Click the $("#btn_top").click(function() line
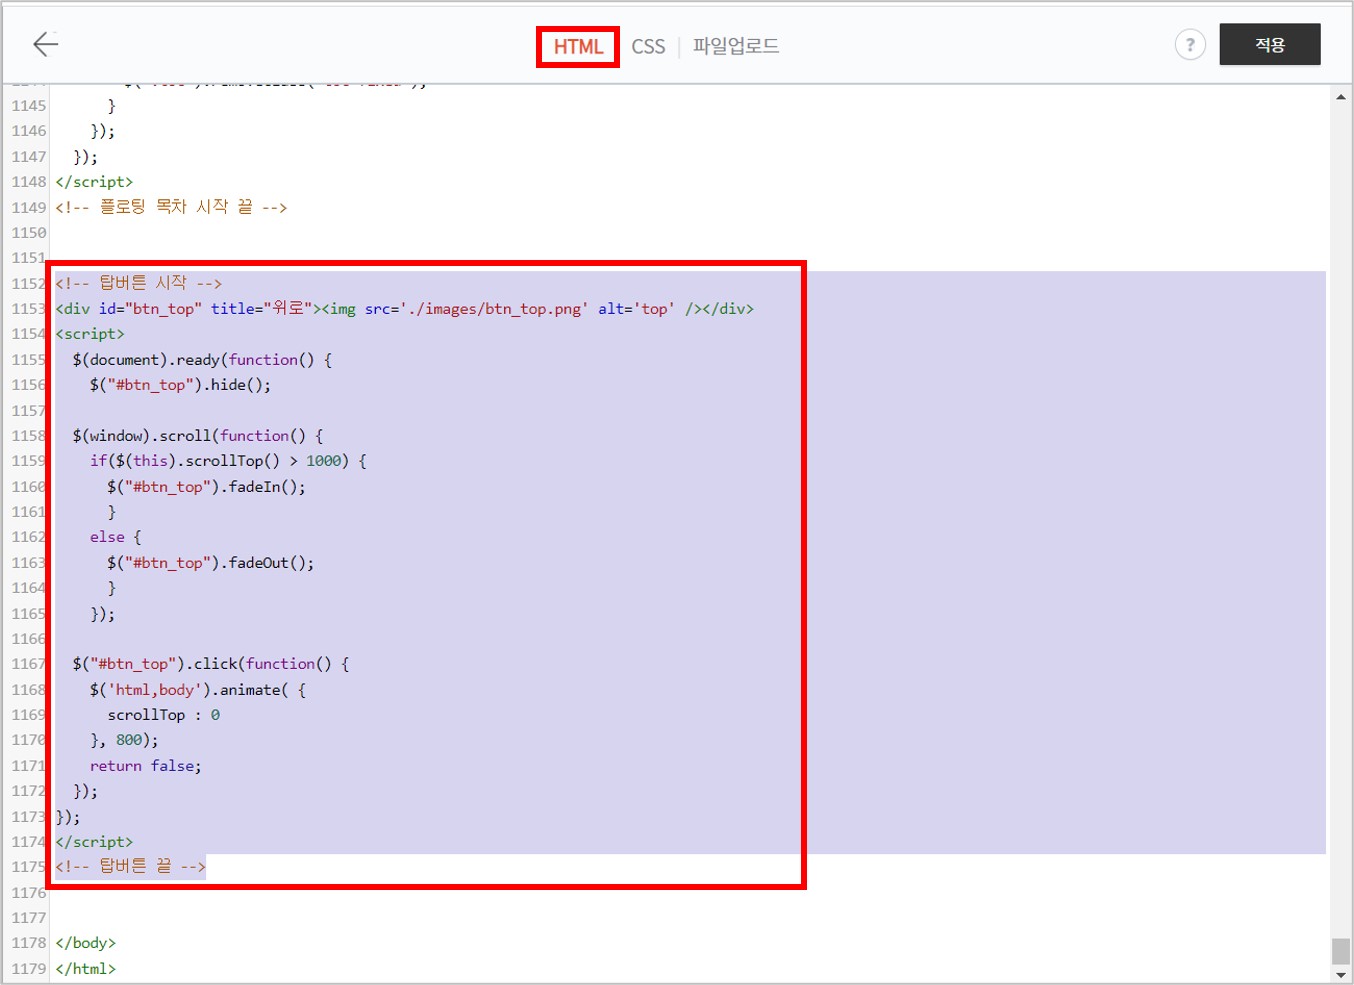 point(211,664)
